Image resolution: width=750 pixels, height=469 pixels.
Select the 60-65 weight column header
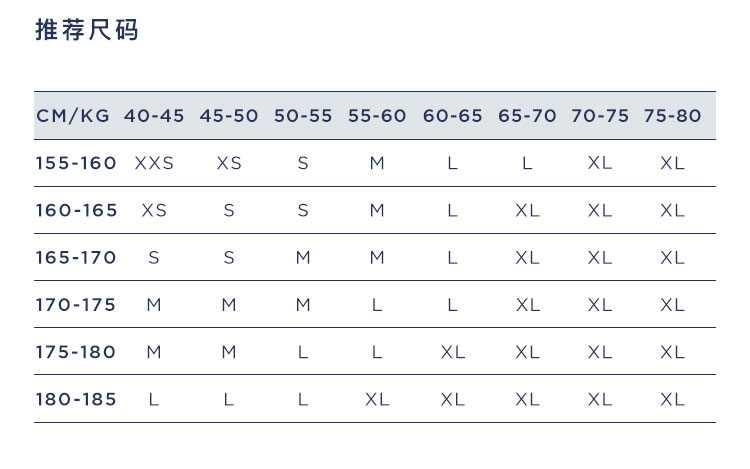[452, 116]
